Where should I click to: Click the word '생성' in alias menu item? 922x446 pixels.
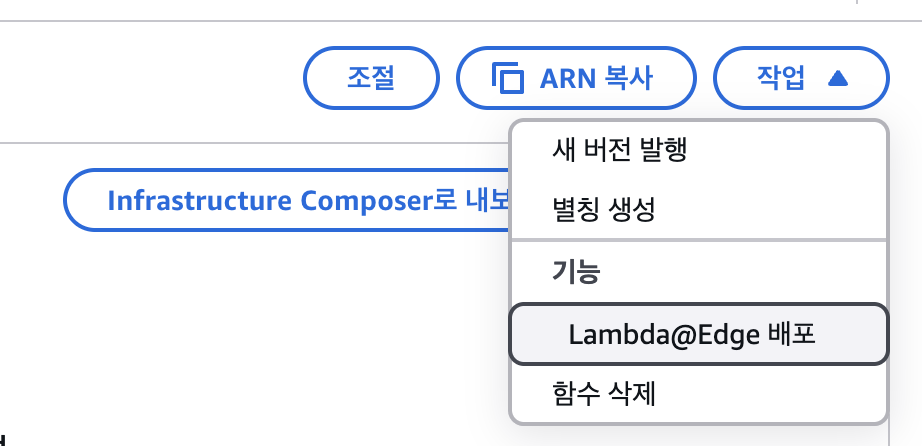click(x=632, y=211)
